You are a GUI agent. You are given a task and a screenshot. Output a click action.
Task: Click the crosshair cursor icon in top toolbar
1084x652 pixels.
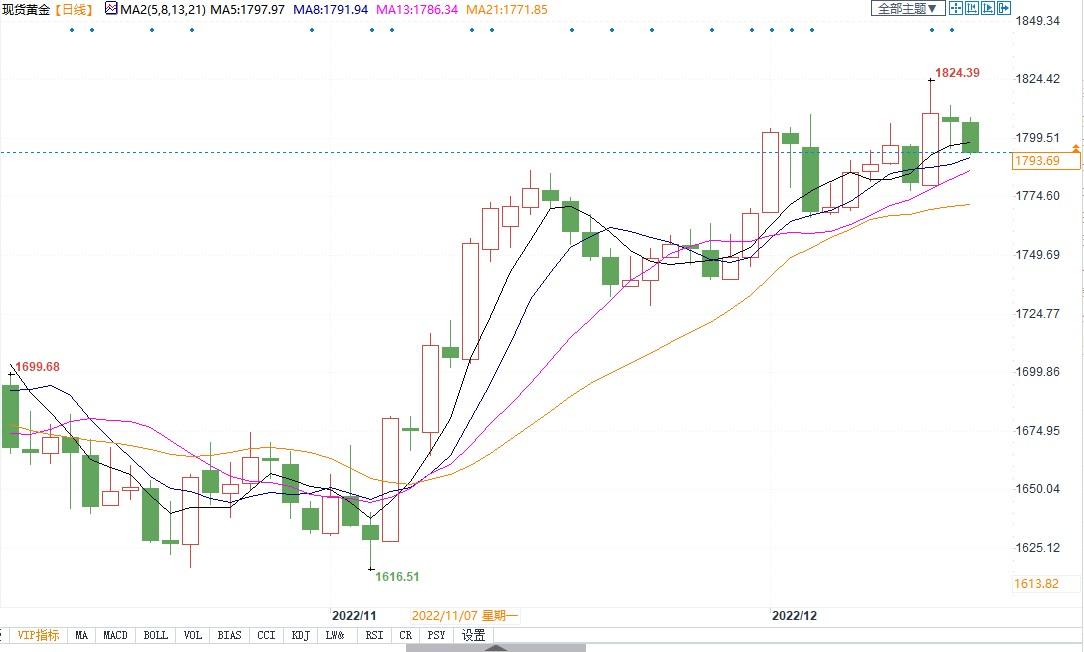click(956, 9)
